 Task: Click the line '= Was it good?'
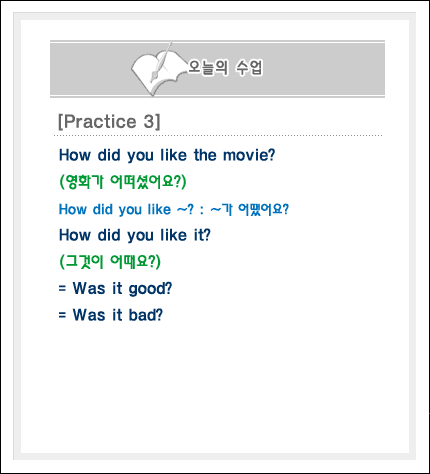115,288
